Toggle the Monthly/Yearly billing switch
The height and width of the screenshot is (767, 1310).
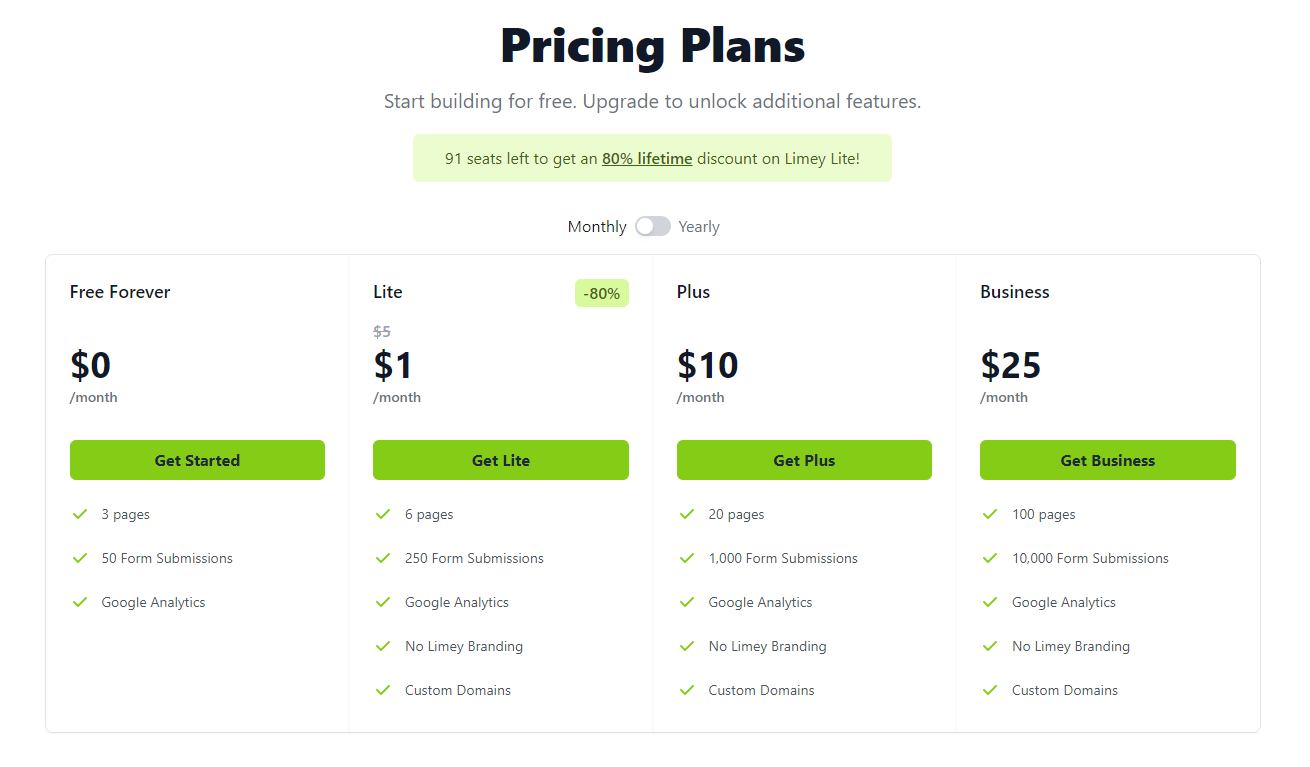(653, 226)
